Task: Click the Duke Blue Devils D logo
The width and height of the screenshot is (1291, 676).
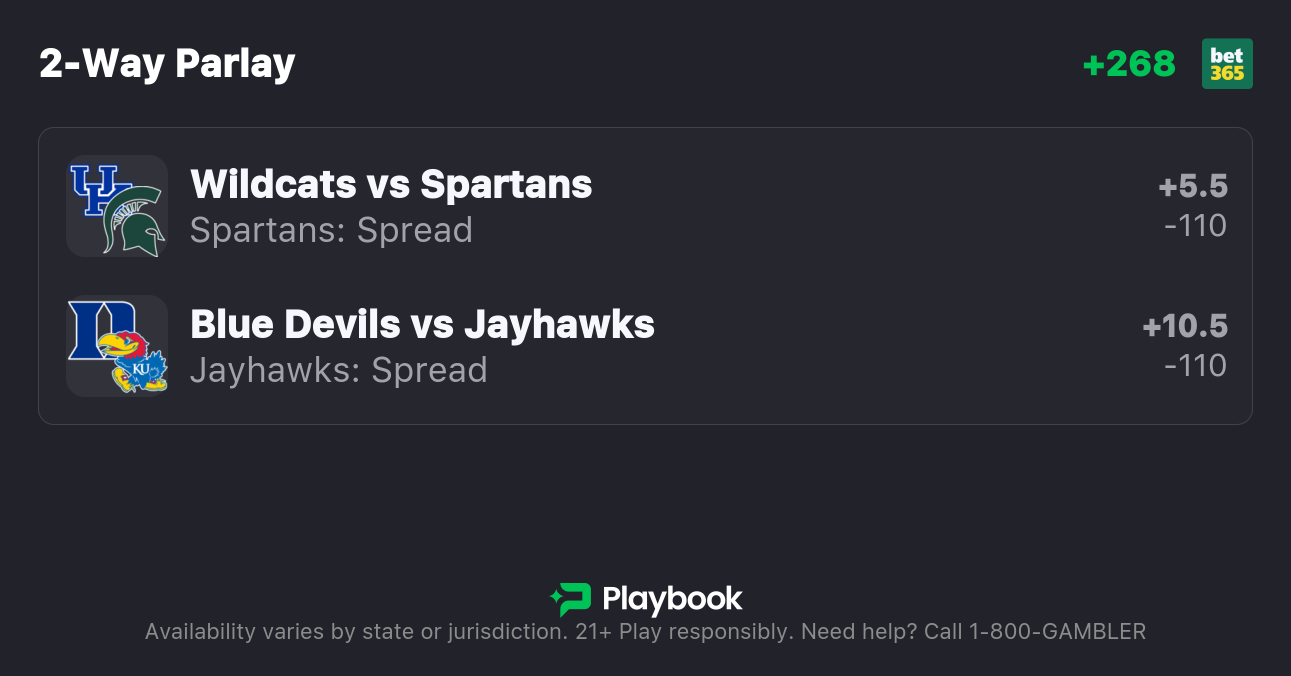Action: point(98,329)
